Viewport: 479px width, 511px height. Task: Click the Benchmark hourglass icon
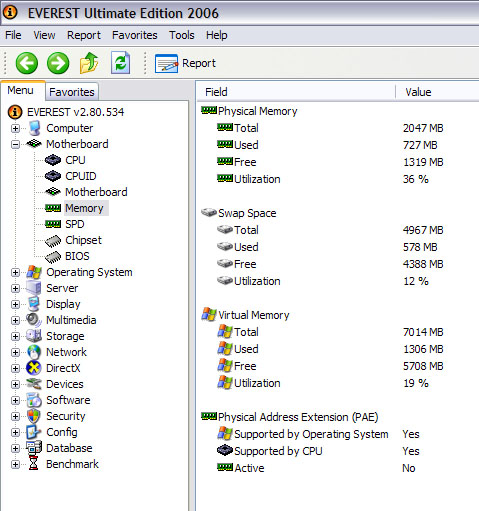[33, 464]
